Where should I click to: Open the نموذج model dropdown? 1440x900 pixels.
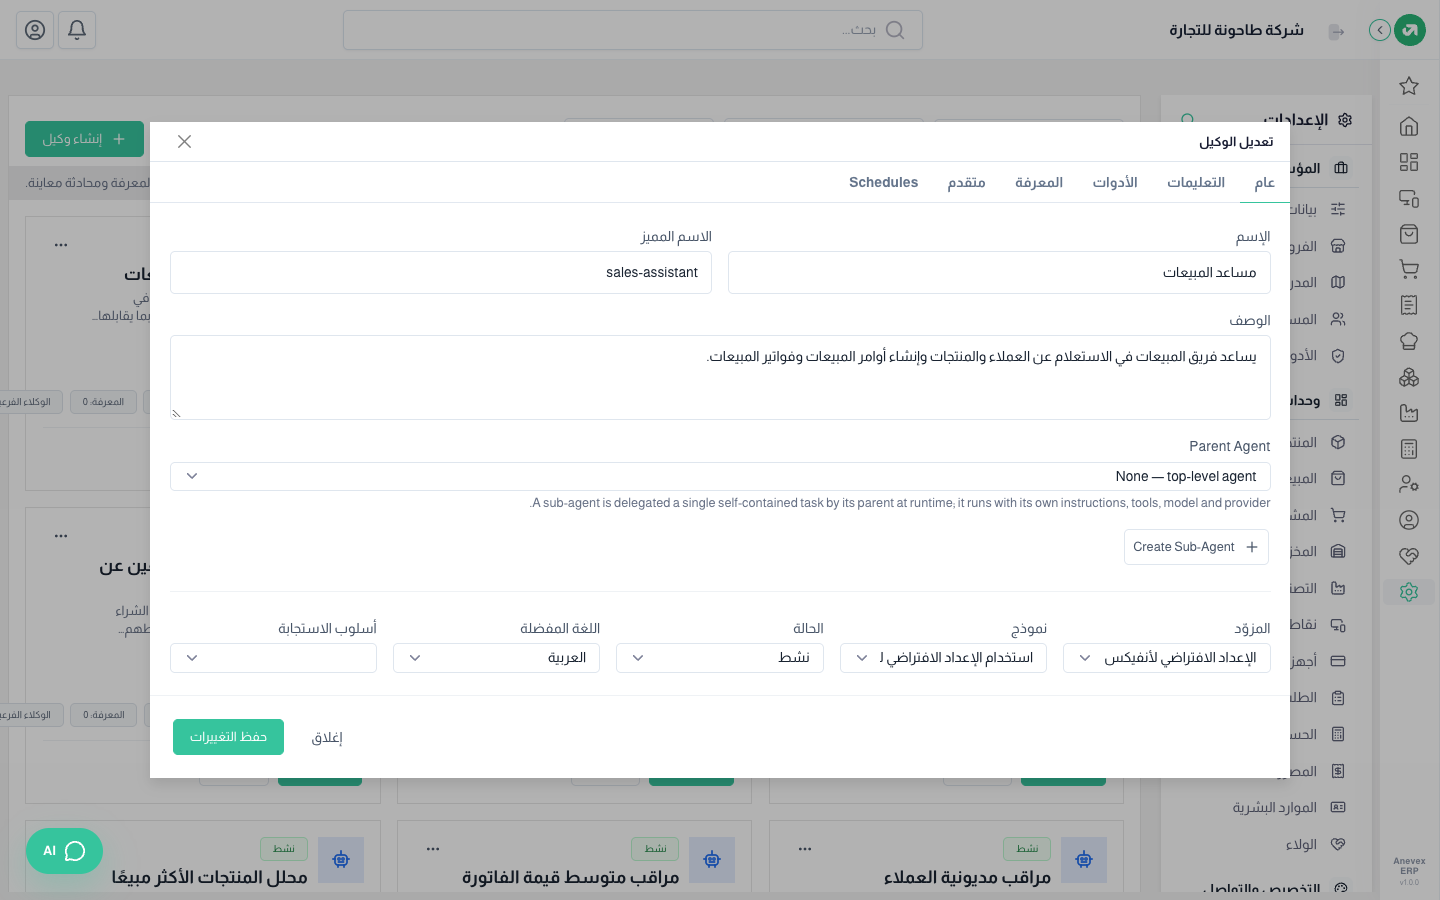click(943, 658)
